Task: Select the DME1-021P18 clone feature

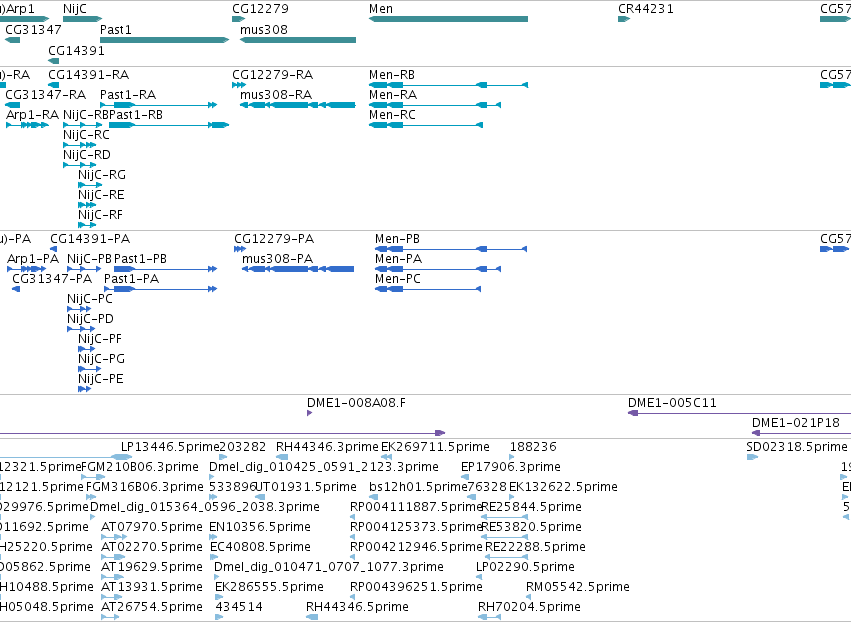Action: [x=801, y=433]
